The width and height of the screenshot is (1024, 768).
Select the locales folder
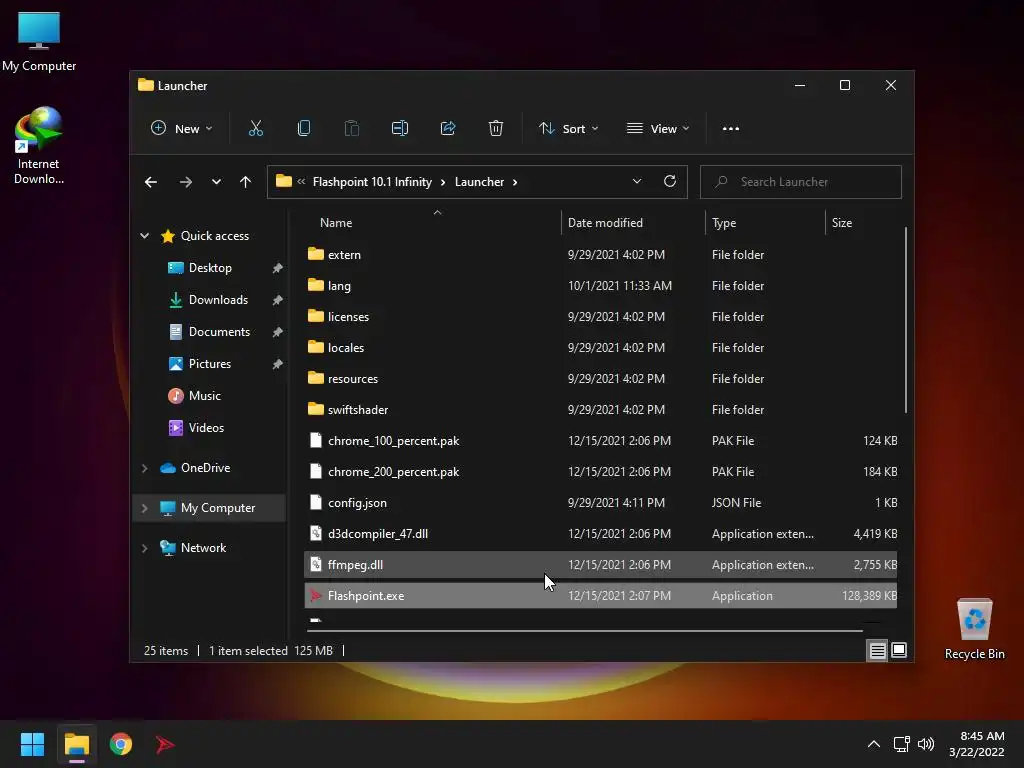600,347
